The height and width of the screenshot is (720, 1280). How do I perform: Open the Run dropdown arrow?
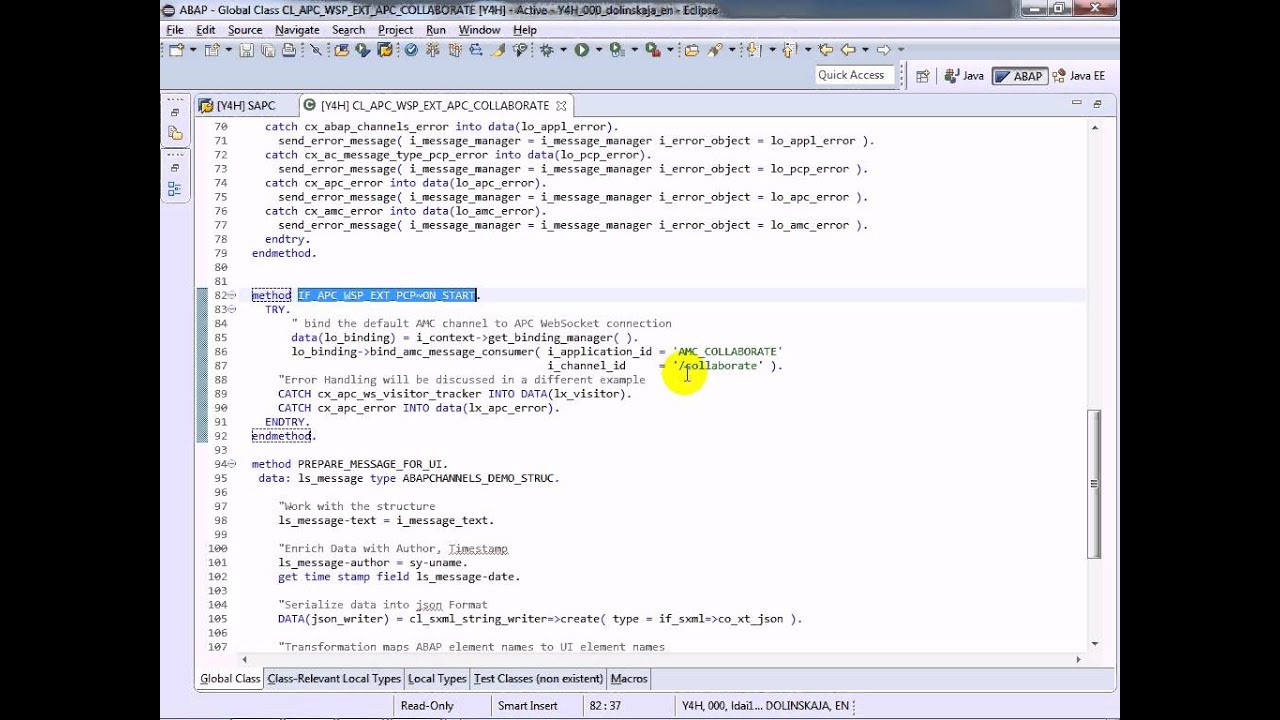599,50
